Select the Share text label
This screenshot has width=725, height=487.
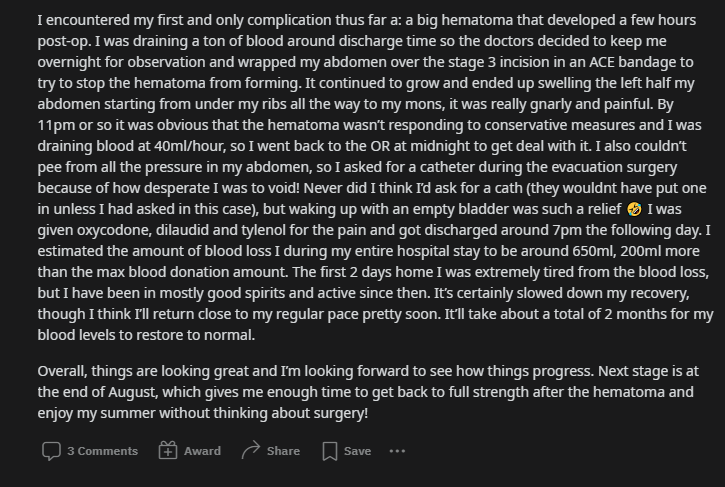(283, 451)
